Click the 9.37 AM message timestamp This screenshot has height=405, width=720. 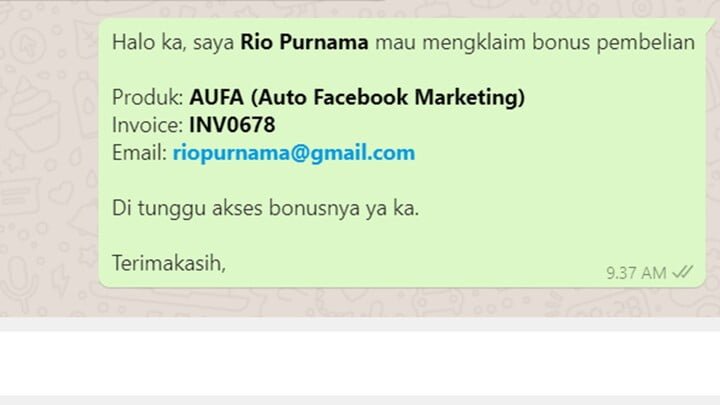click(636, 273)
